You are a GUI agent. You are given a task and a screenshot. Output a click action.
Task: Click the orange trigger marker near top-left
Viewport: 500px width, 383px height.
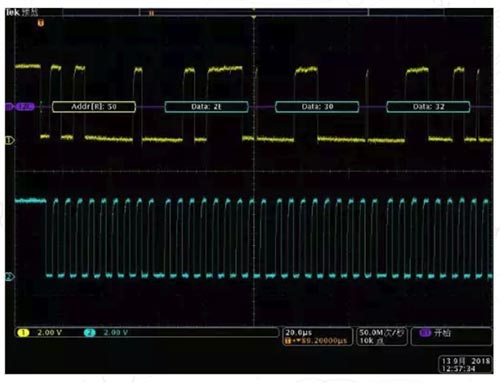click(41, 23)
